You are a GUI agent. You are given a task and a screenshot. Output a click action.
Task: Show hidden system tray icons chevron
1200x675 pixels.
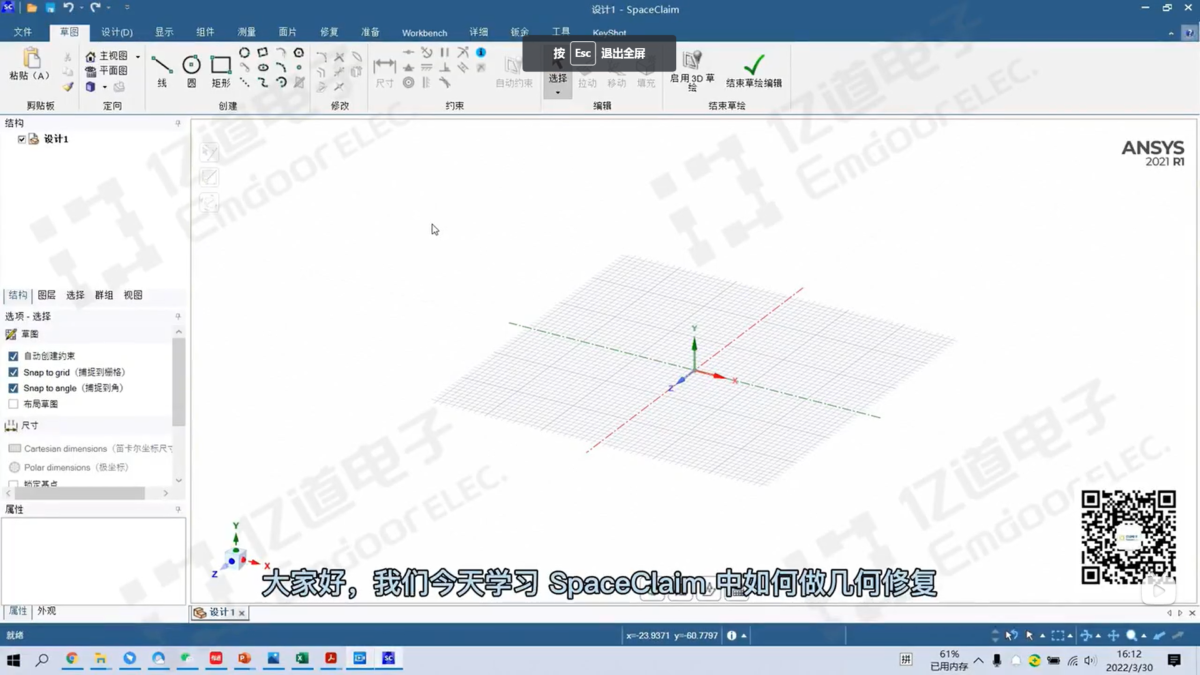(978, 660)
